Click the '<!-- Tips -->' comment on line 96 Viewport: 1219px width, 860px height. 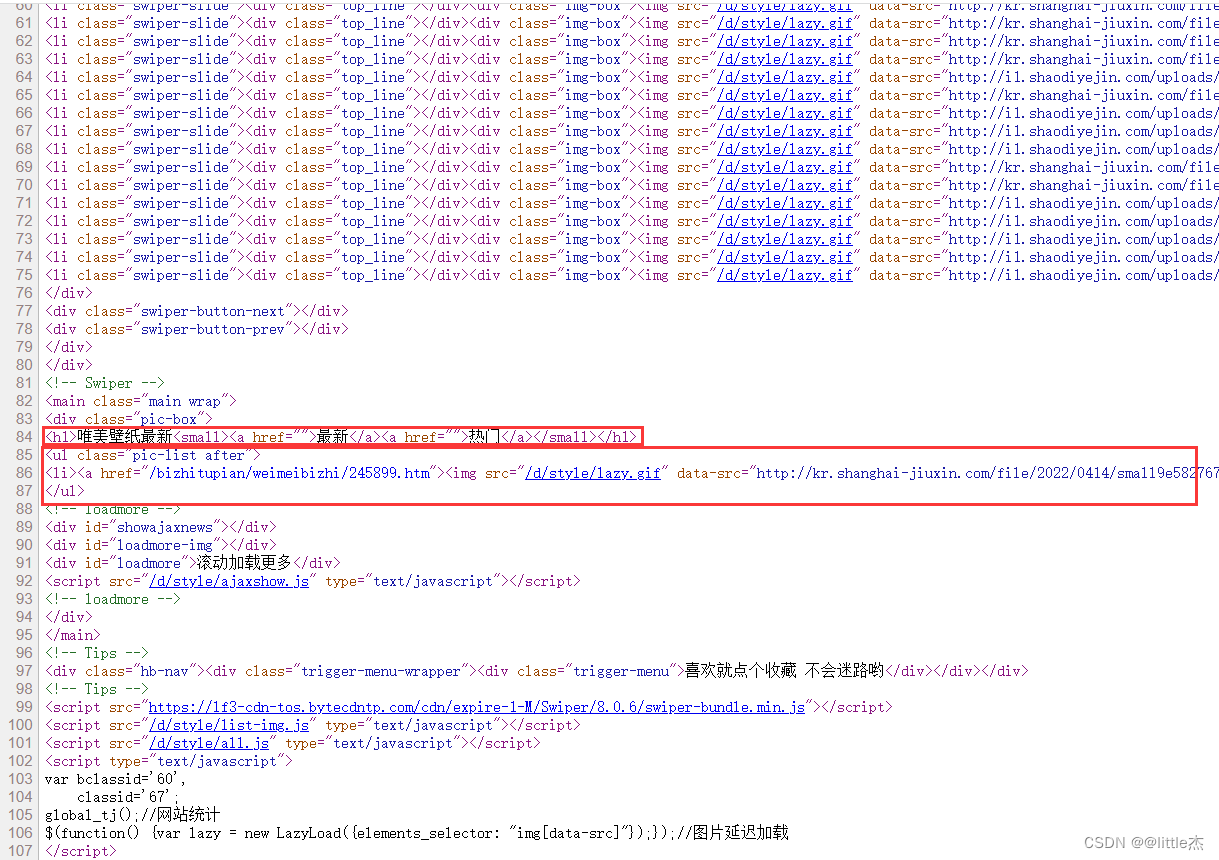[x=96, y=653]
